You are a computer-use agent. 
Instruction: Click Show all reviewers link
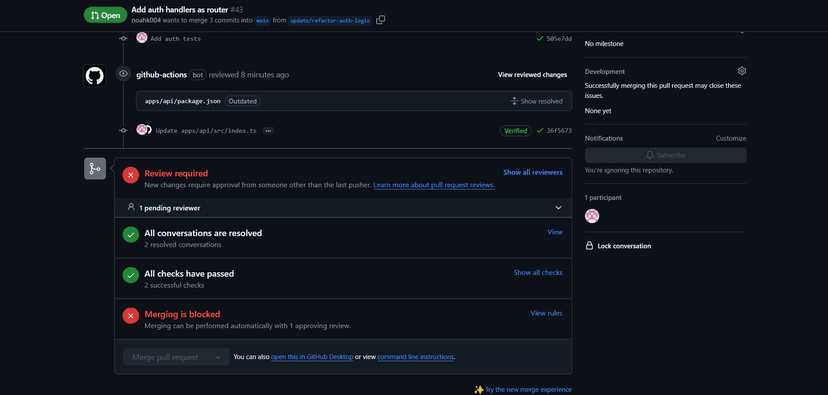tap(533, 172)
